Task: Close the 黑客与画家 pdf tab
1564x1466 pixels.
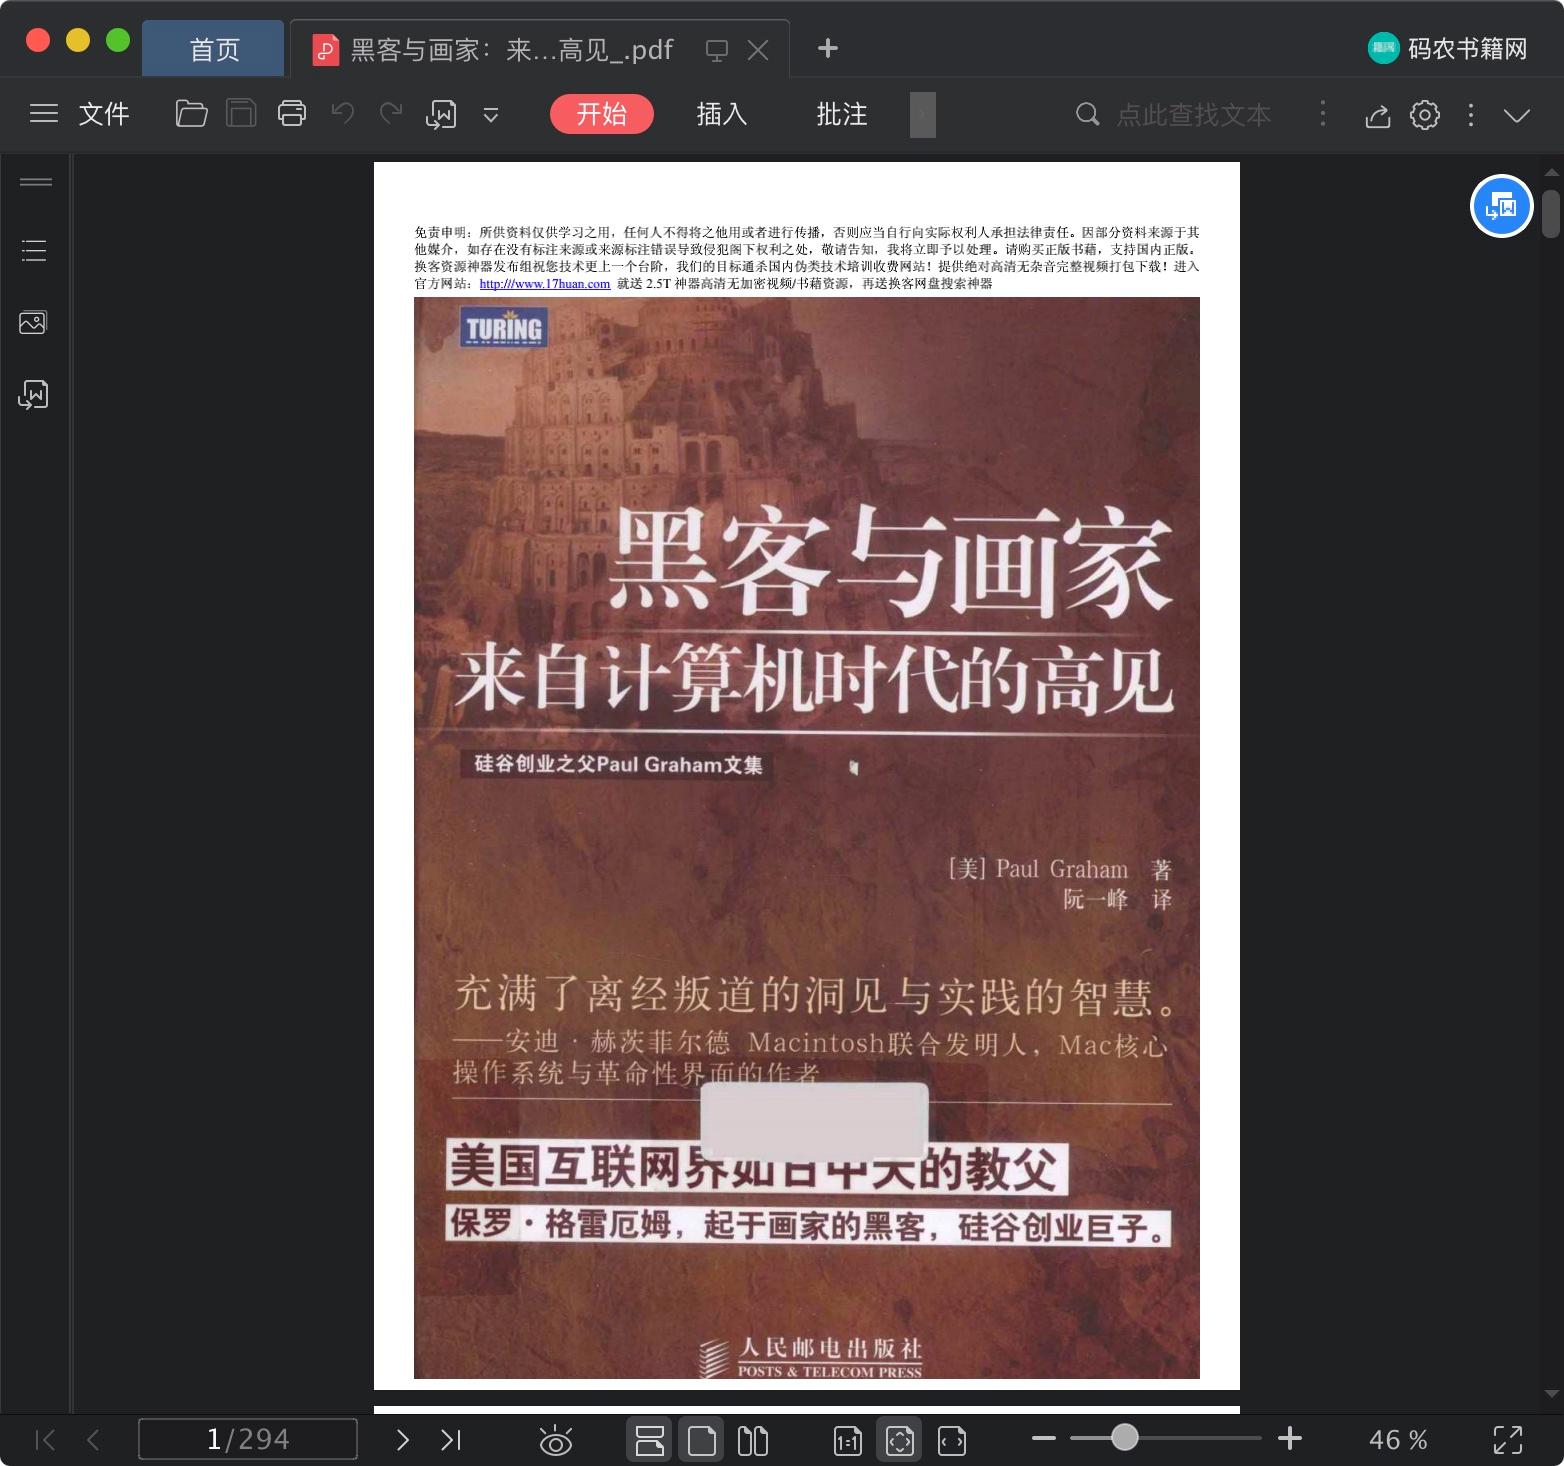Action: click(x=758, y=50)
